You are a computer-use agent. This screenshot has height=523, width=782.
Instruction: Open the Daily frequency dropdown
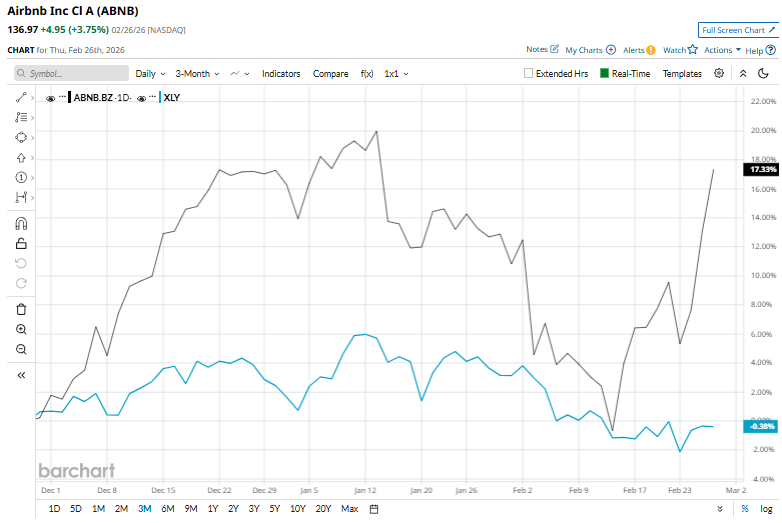pos(150,74)
